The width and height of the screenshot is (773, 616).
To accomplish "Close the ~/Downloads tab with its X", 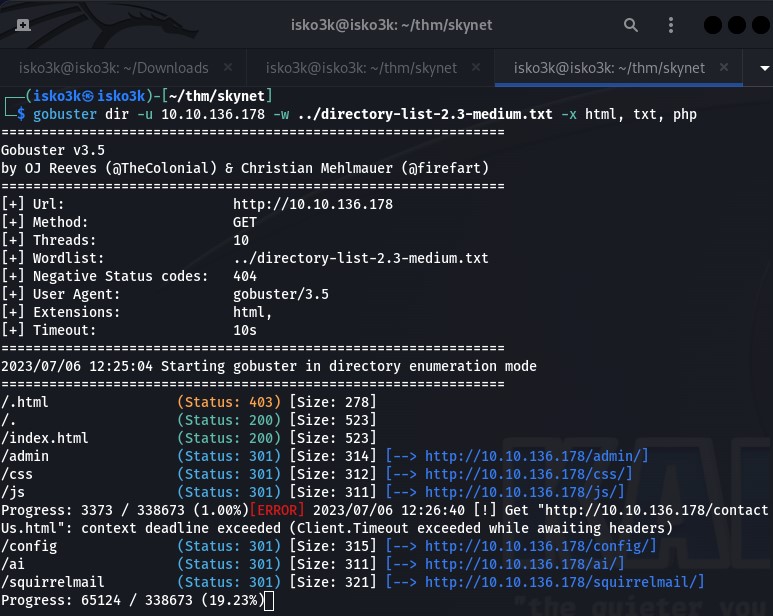I will pyautogui.click(x=228, y=68).
